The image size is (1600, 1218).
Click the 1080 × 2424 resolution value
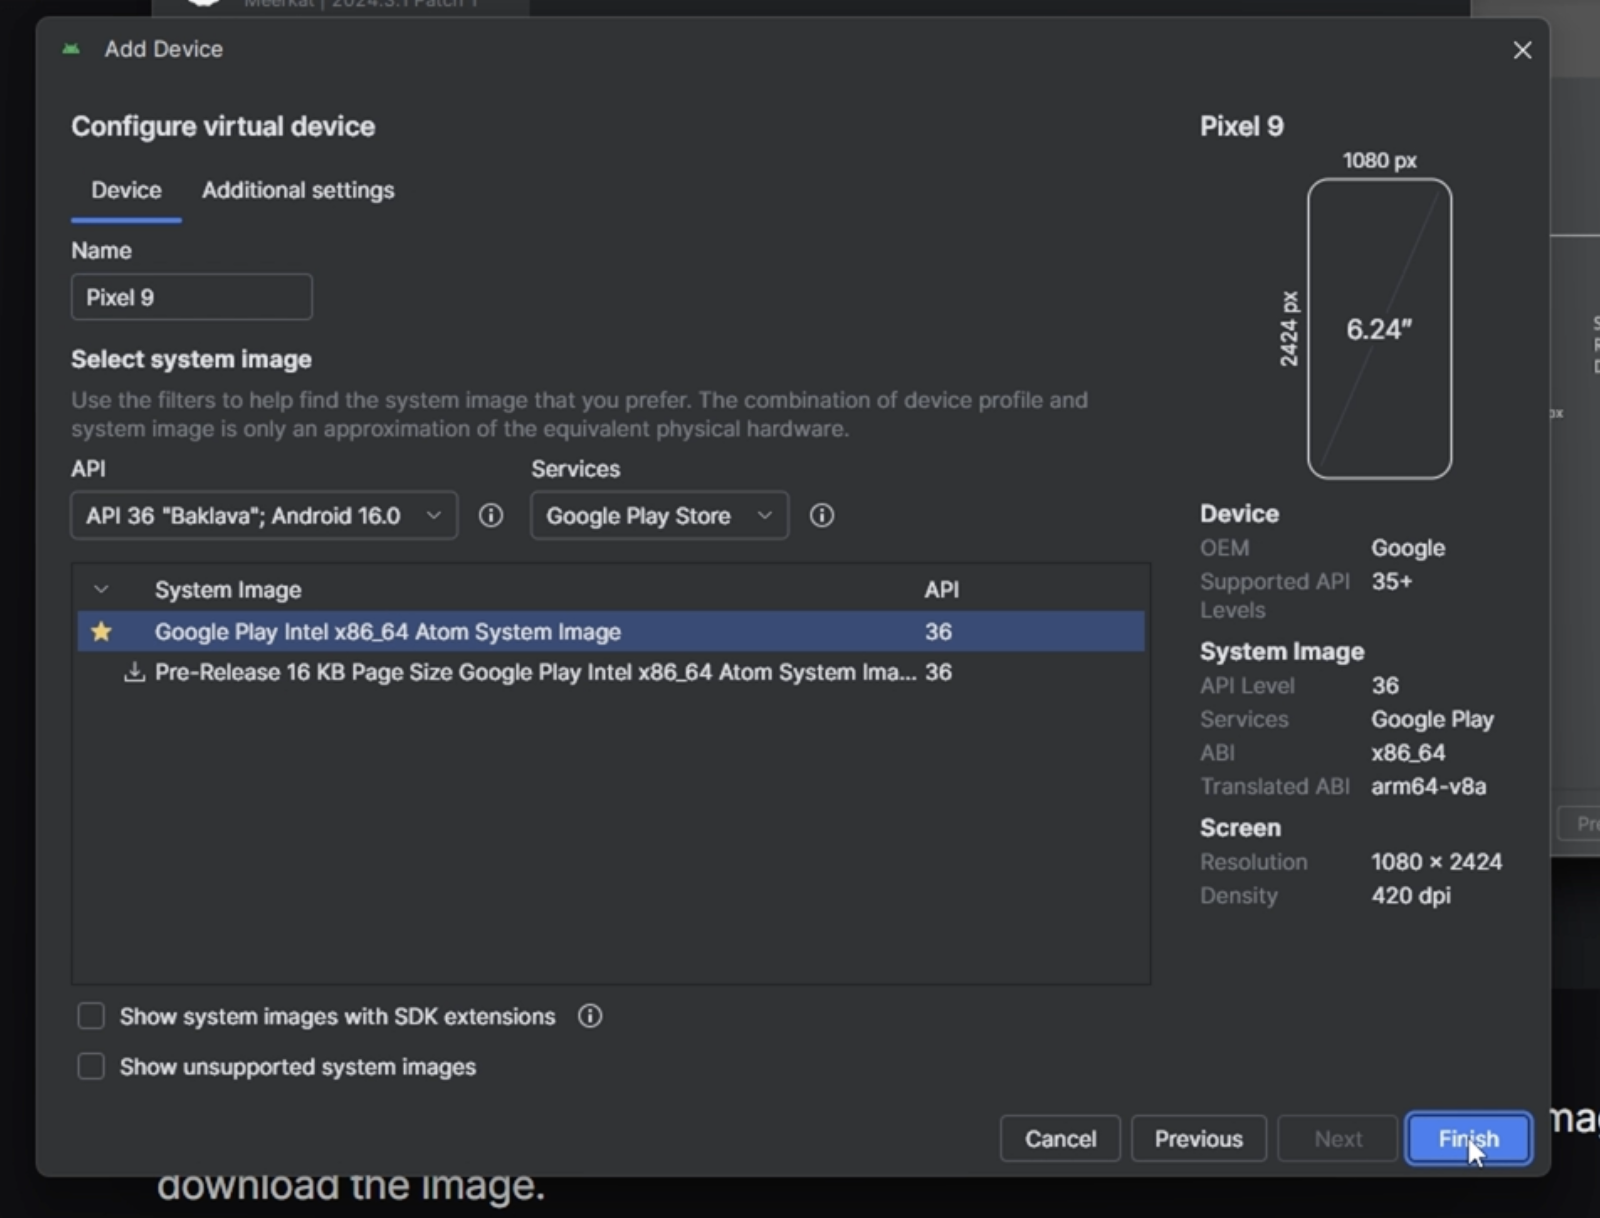[1436, 861]
